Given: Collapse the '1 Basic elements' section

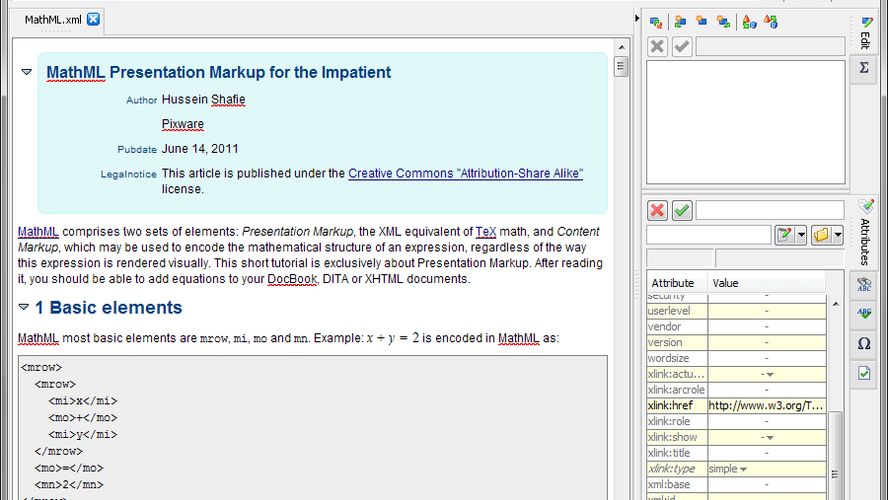Looking at the screenshot, I should point(23,307).
